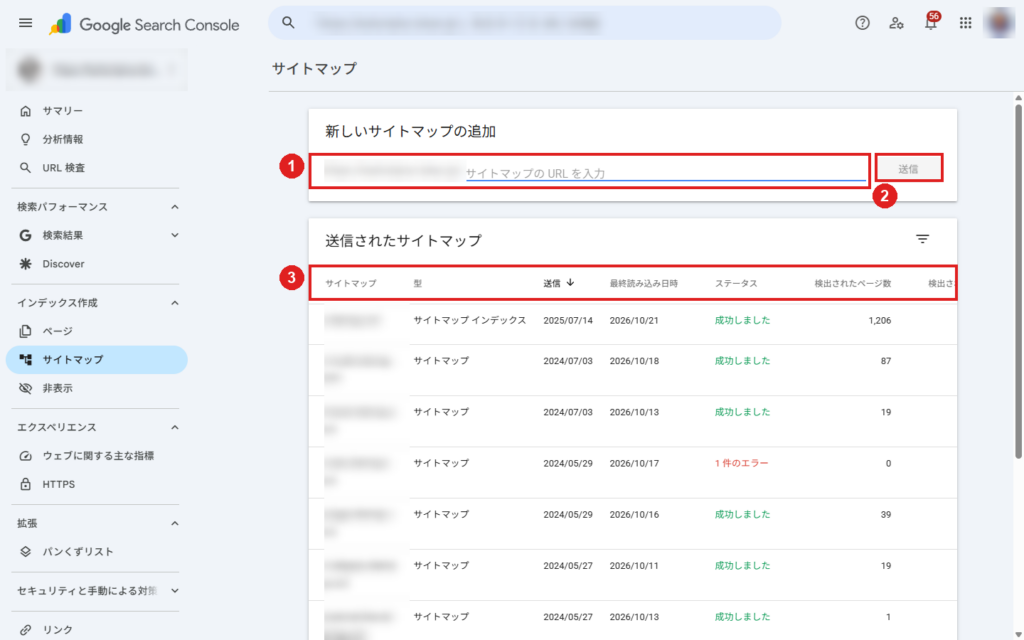Image resolution: width=1024 pixels, height=640 pixels.
Task: Focus the サイトマップの URL を入力 field
Action: click(665, 173)
